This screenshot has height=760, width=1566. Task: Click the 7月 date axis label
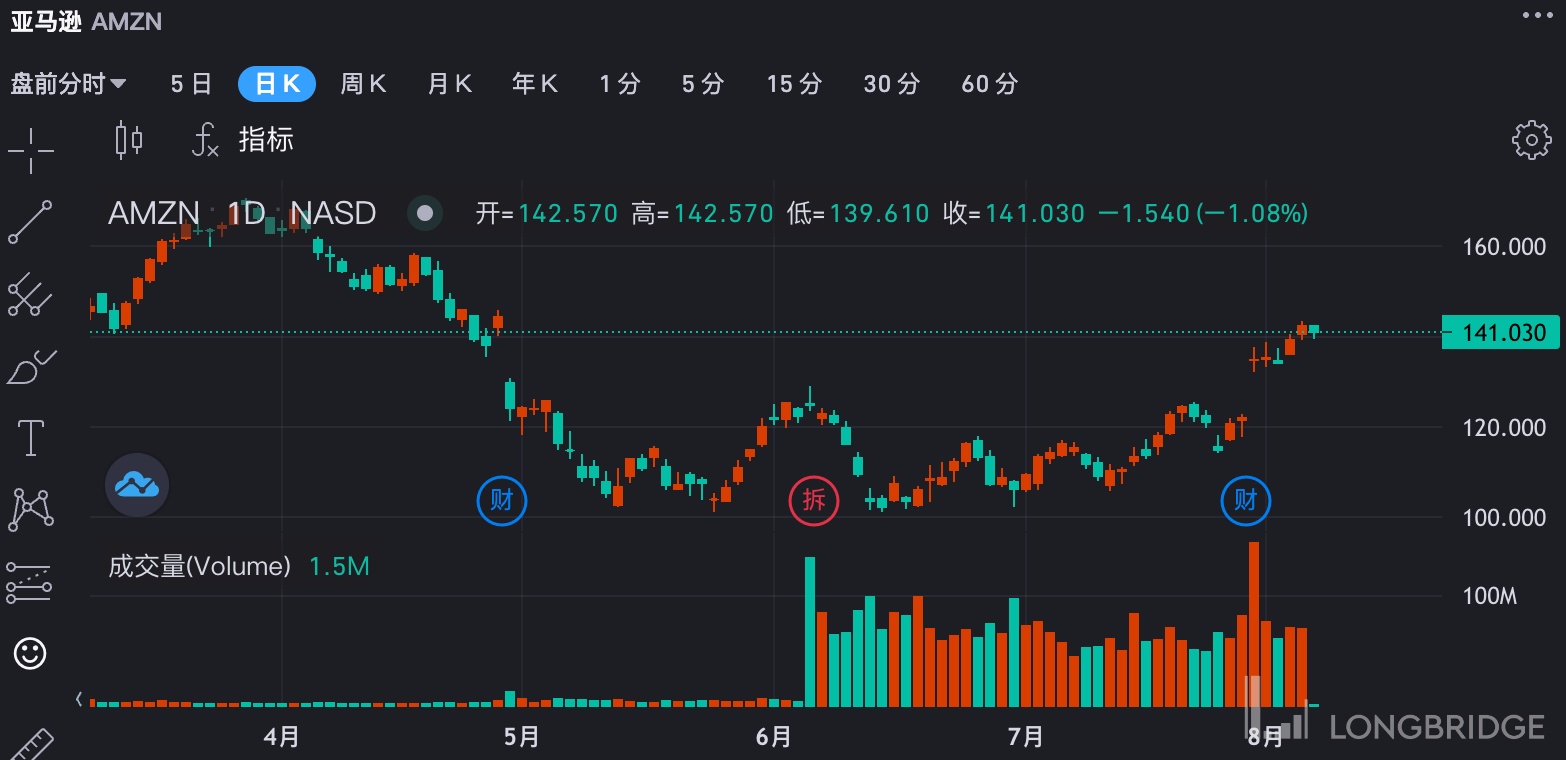(x=1026, y=737)
